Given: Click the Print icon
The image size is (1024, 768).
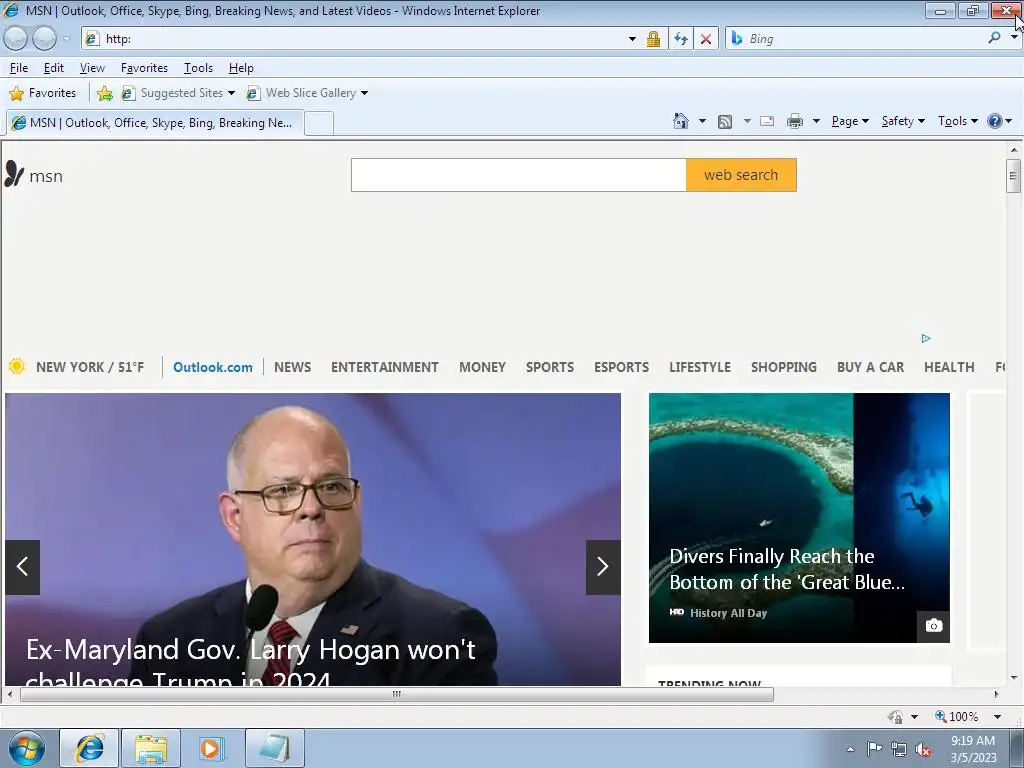Looking at the screenshot, I should point(795,121).
